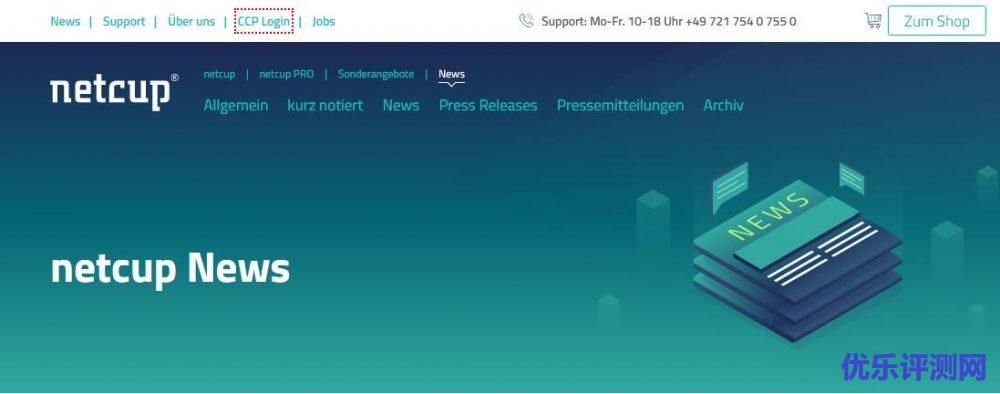Select the netcup PRO section
This screenshot has height=394, width=1000.
(286, 74)
